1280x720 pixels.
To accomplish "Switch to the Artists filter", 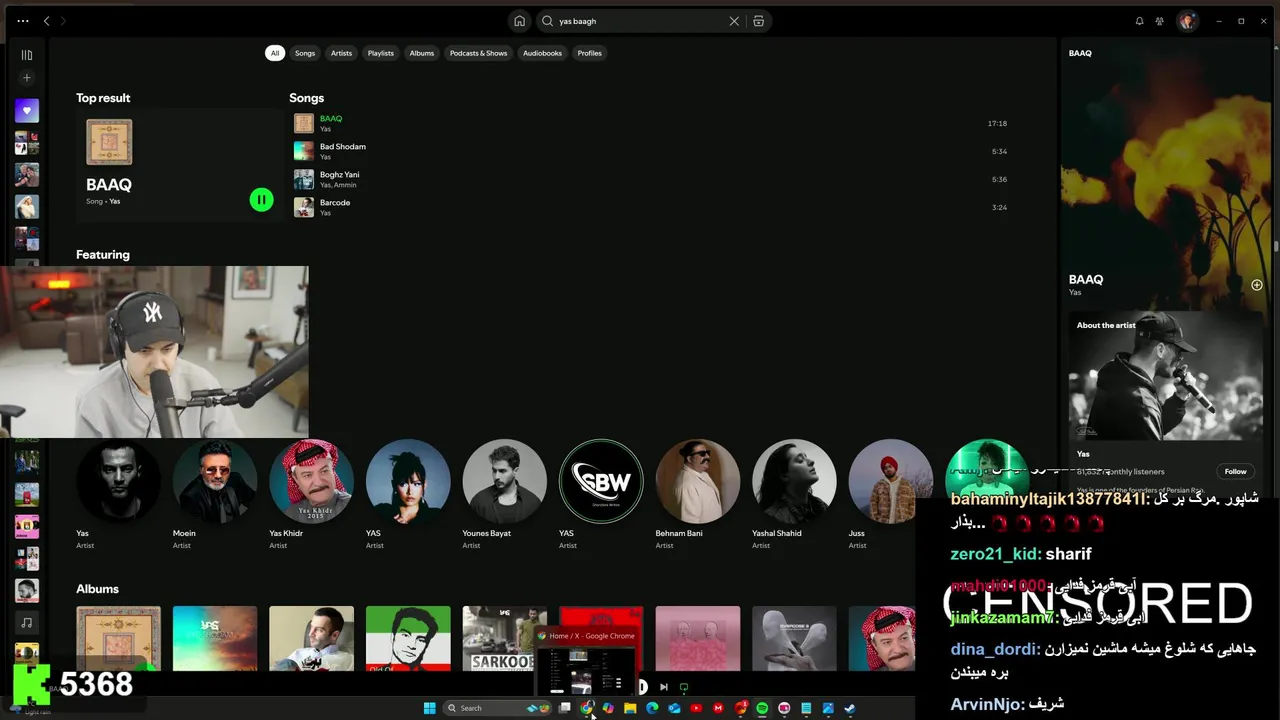I will pyautogui.click(x=342, y=53).
